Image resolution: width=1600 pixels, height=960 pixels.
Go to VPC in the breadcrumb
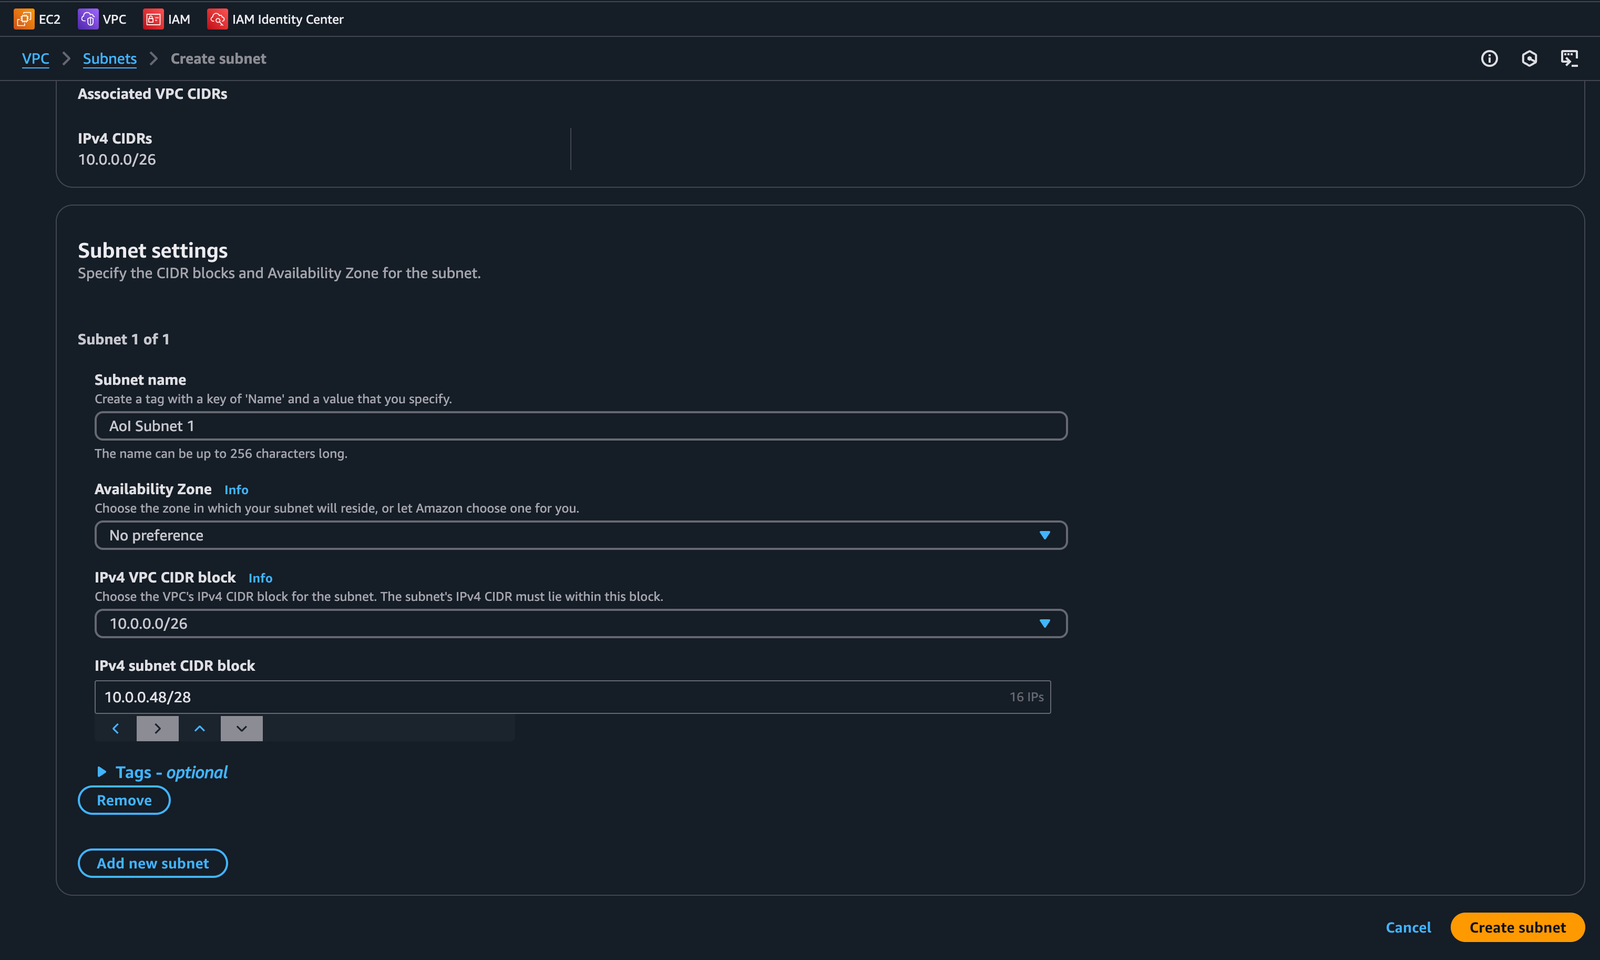(36, 59)
